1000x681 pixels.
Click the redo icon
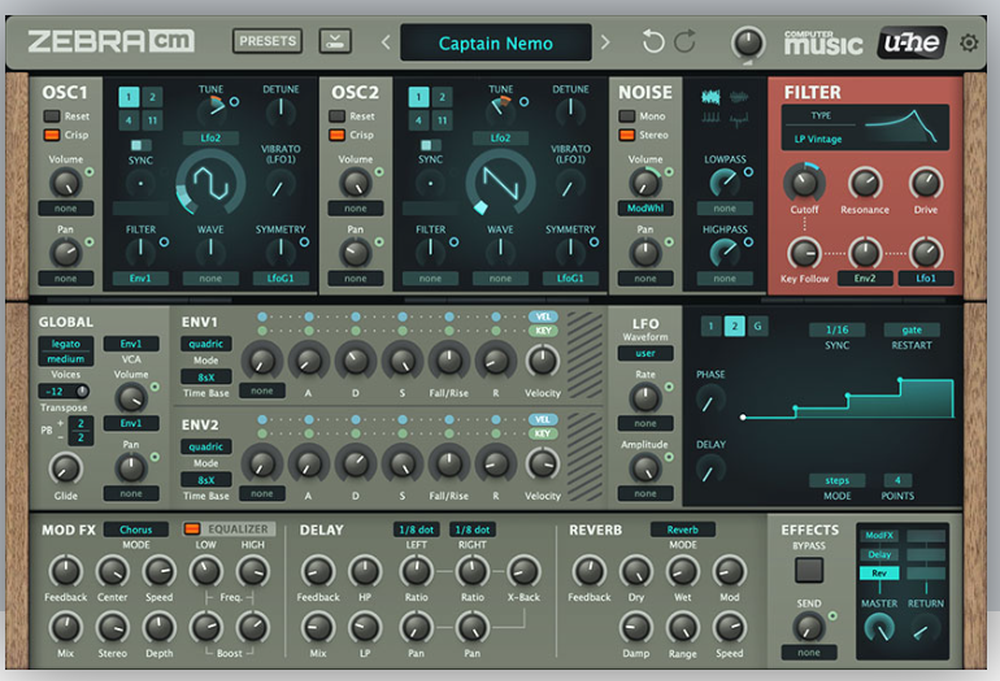(x=685, y=42)
